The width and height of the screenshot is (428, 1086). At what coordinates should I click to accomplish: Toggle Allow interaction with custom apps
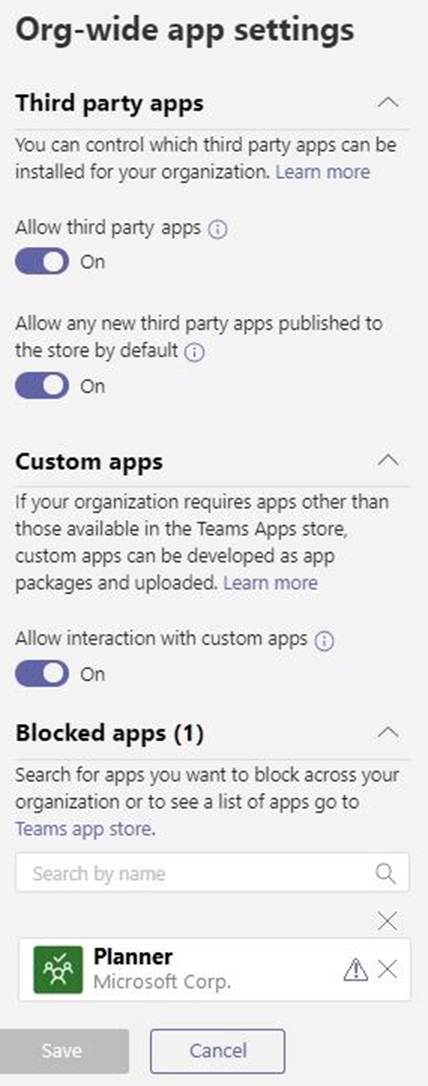click(42, 673)
